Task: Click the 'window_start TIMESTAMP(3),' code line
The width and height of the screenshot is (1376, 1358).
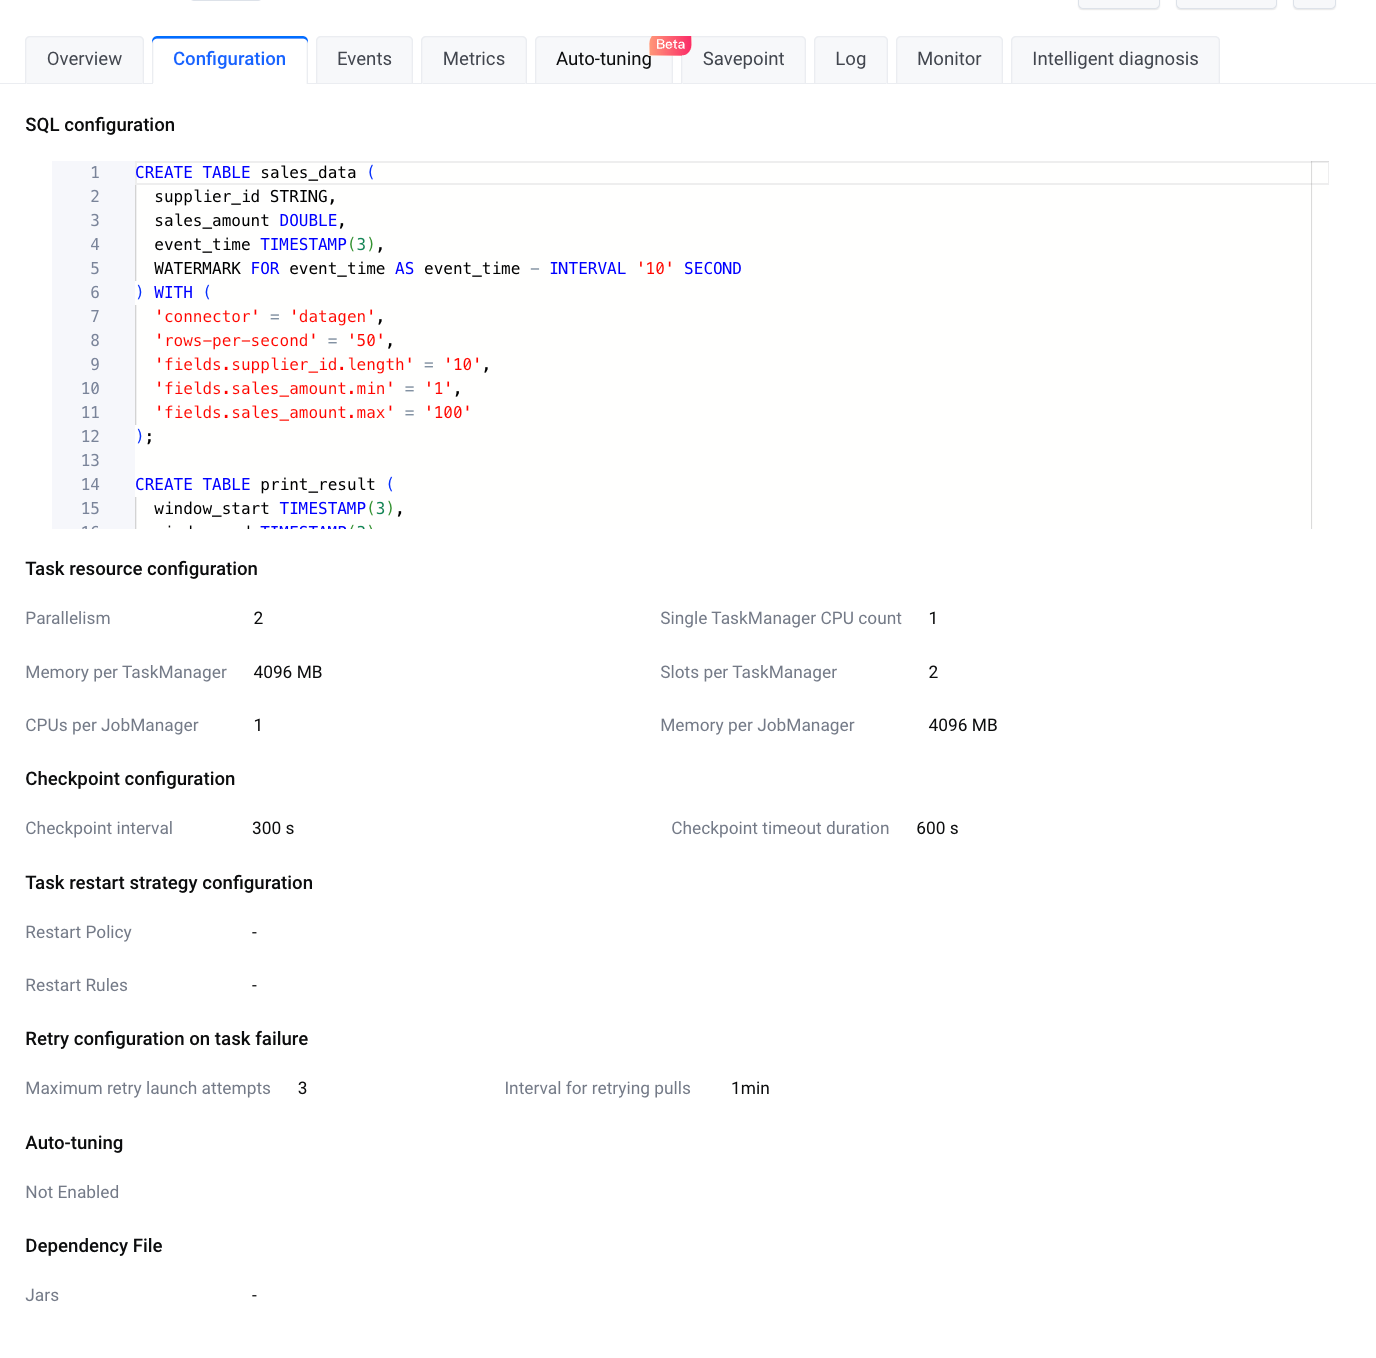Action: pyautogui.click(x=279, y=508)
